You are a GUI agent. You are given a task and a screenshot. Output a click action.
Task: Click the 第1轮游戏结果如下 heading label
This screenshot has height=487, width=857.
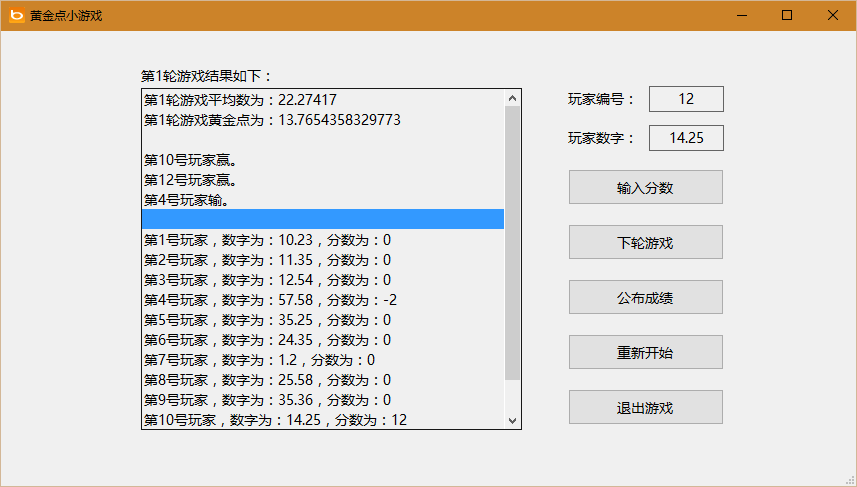point(207,76)
